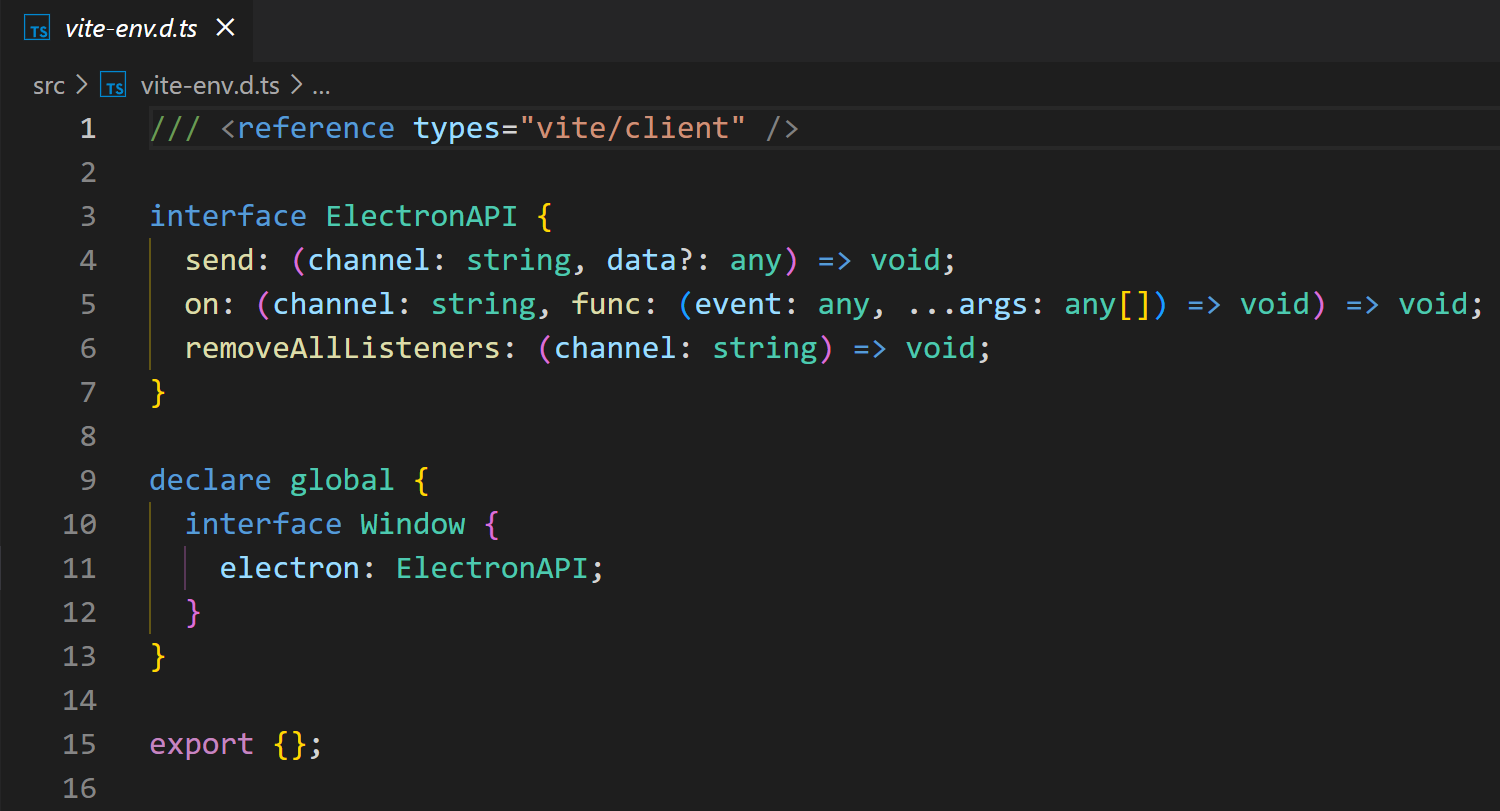The image size is (1500, 811).
Task: Click the declare keyword on line 9
Action: coord(210,480)
